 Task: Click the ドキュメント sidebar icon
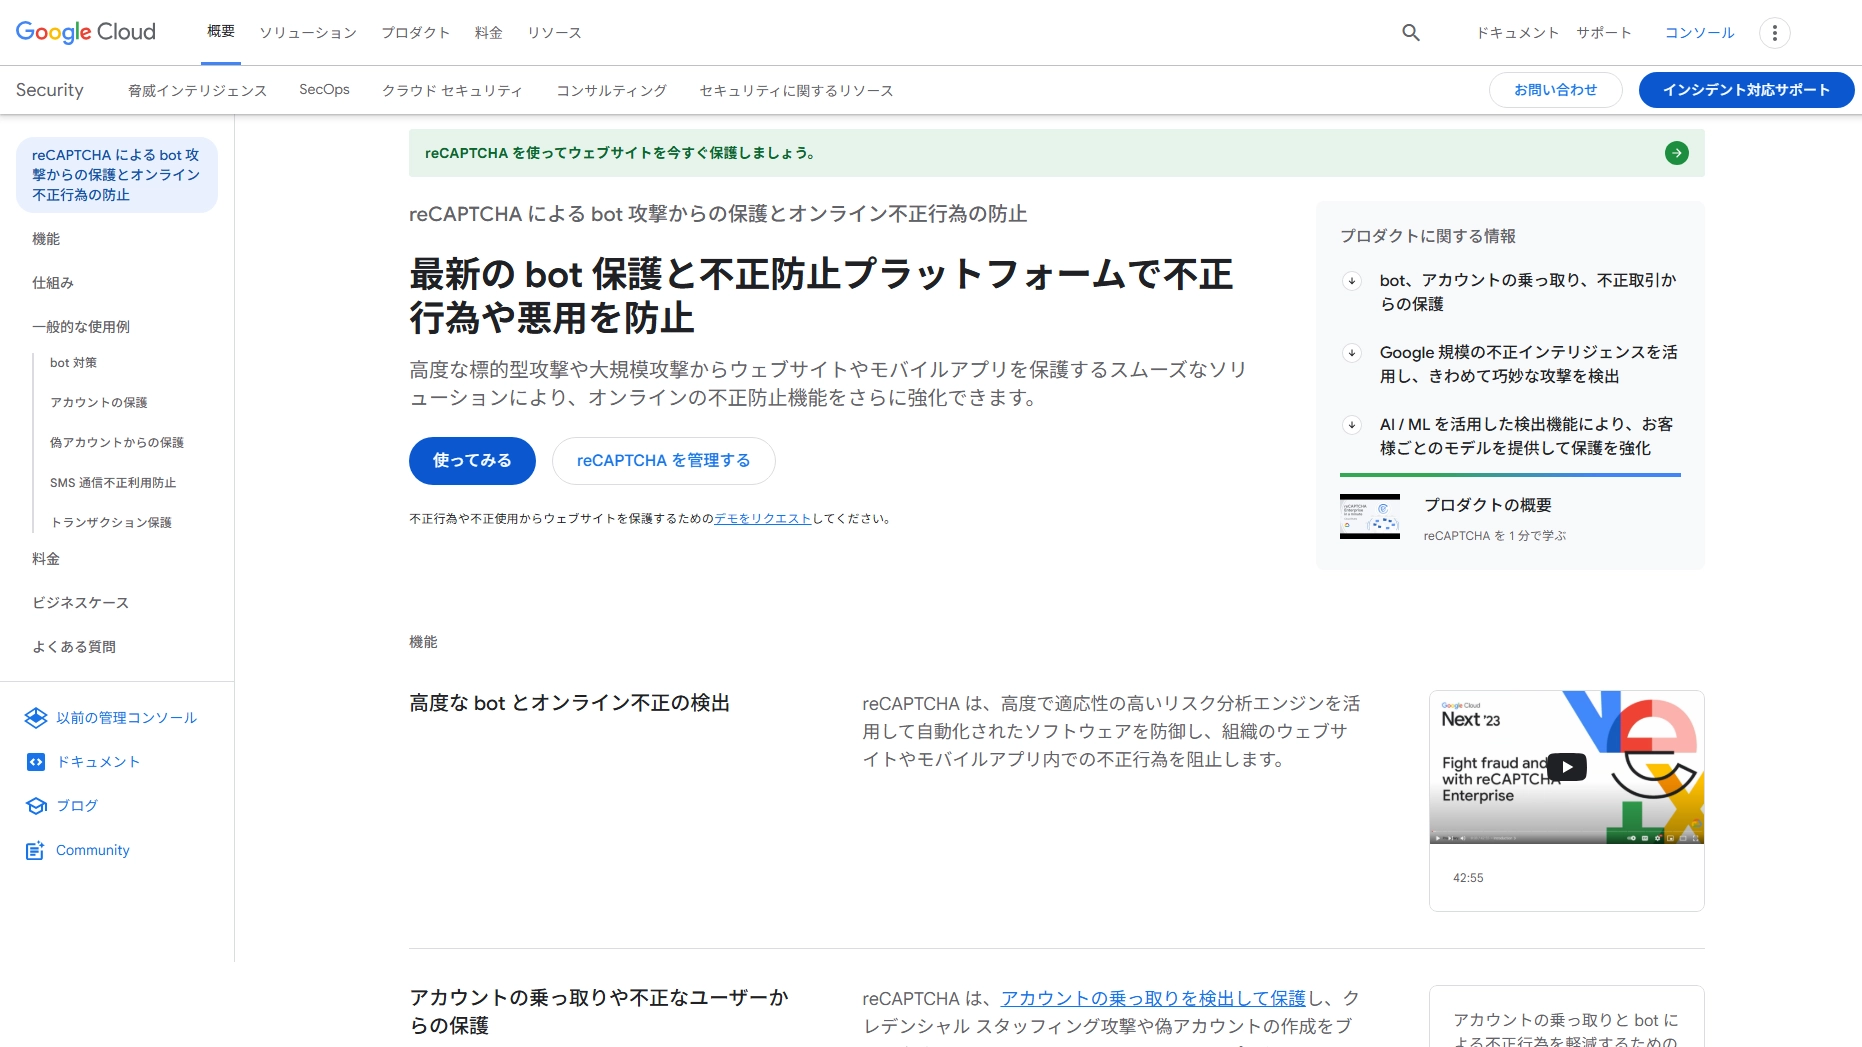[x=36, y=762]
